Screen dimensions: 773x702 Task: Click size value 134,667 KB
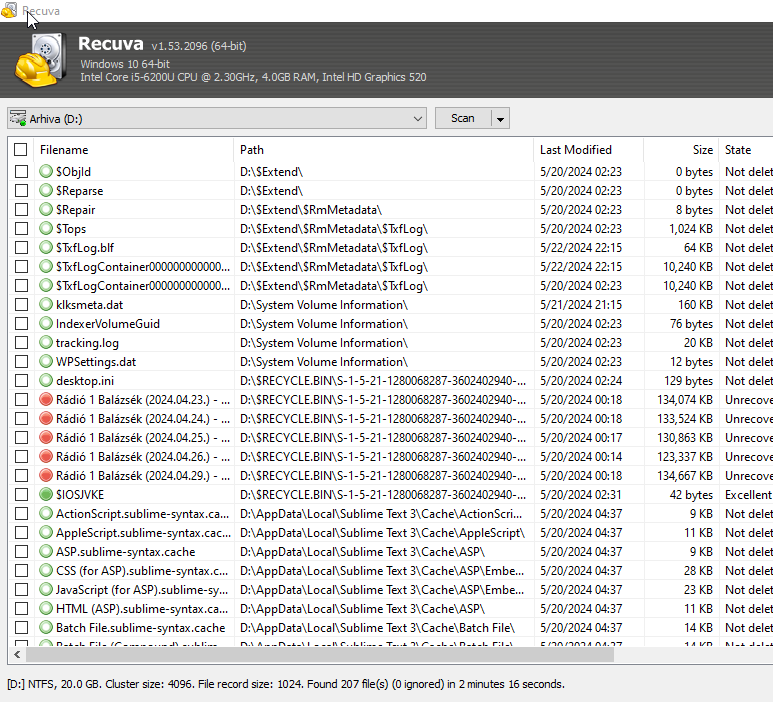tap(685, 475)
